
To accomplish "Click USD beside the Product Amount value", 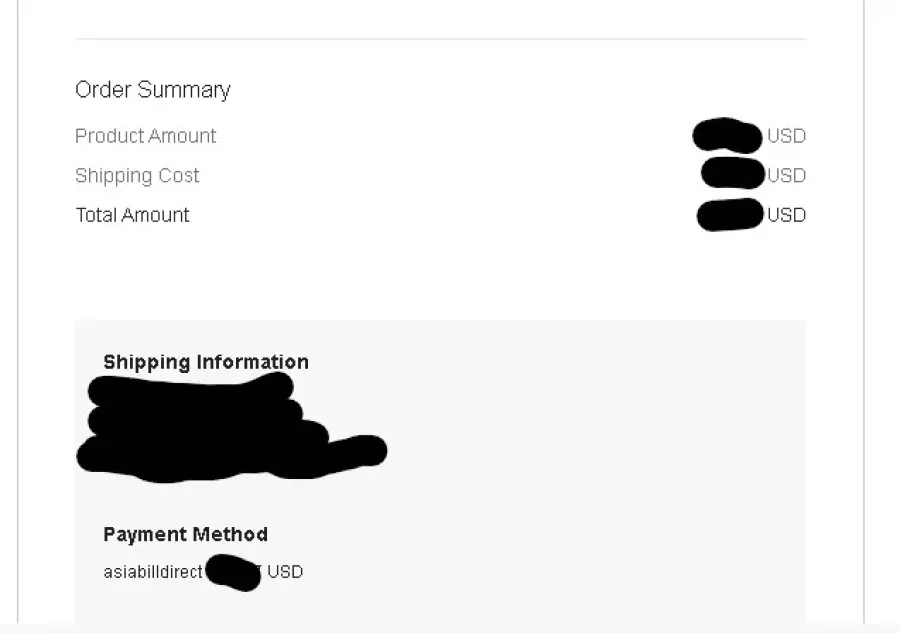I will (x=786, y=136).
